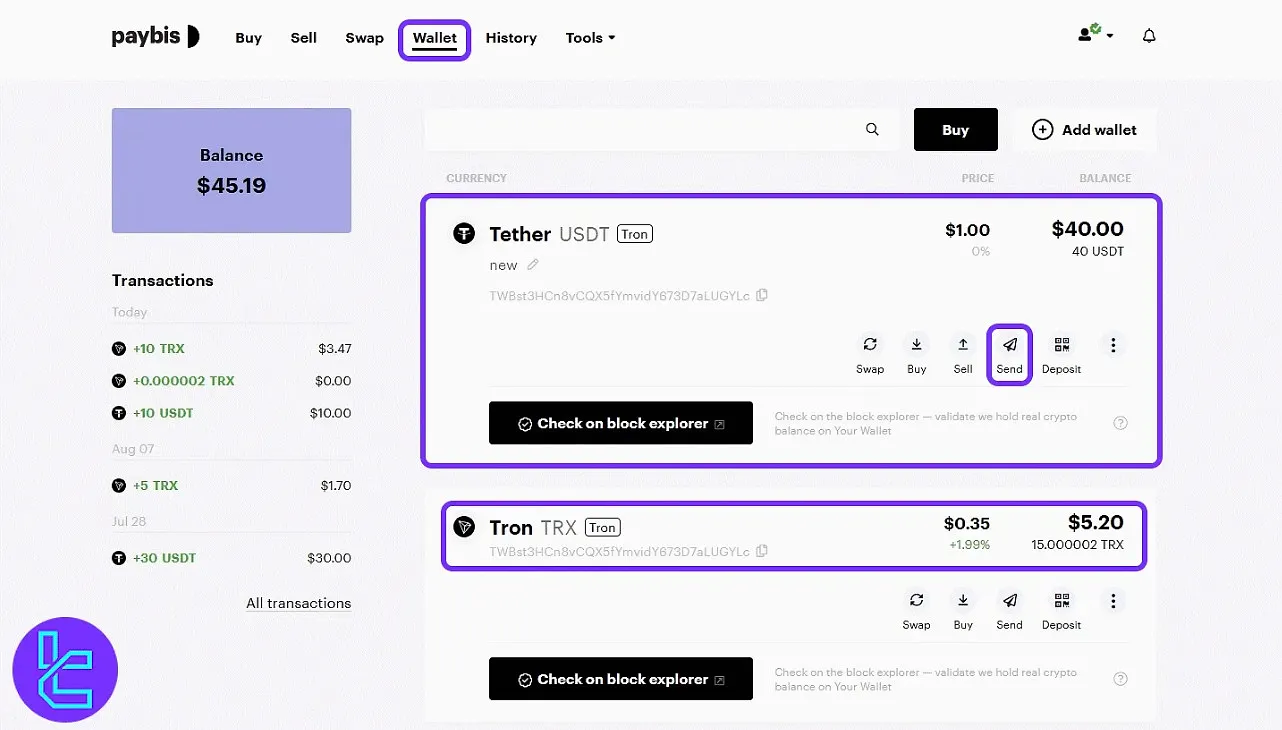This screenshot has height=730, width=1282.
Task: Open the Swap page from navigation
Action: click(x=364, y=38)
